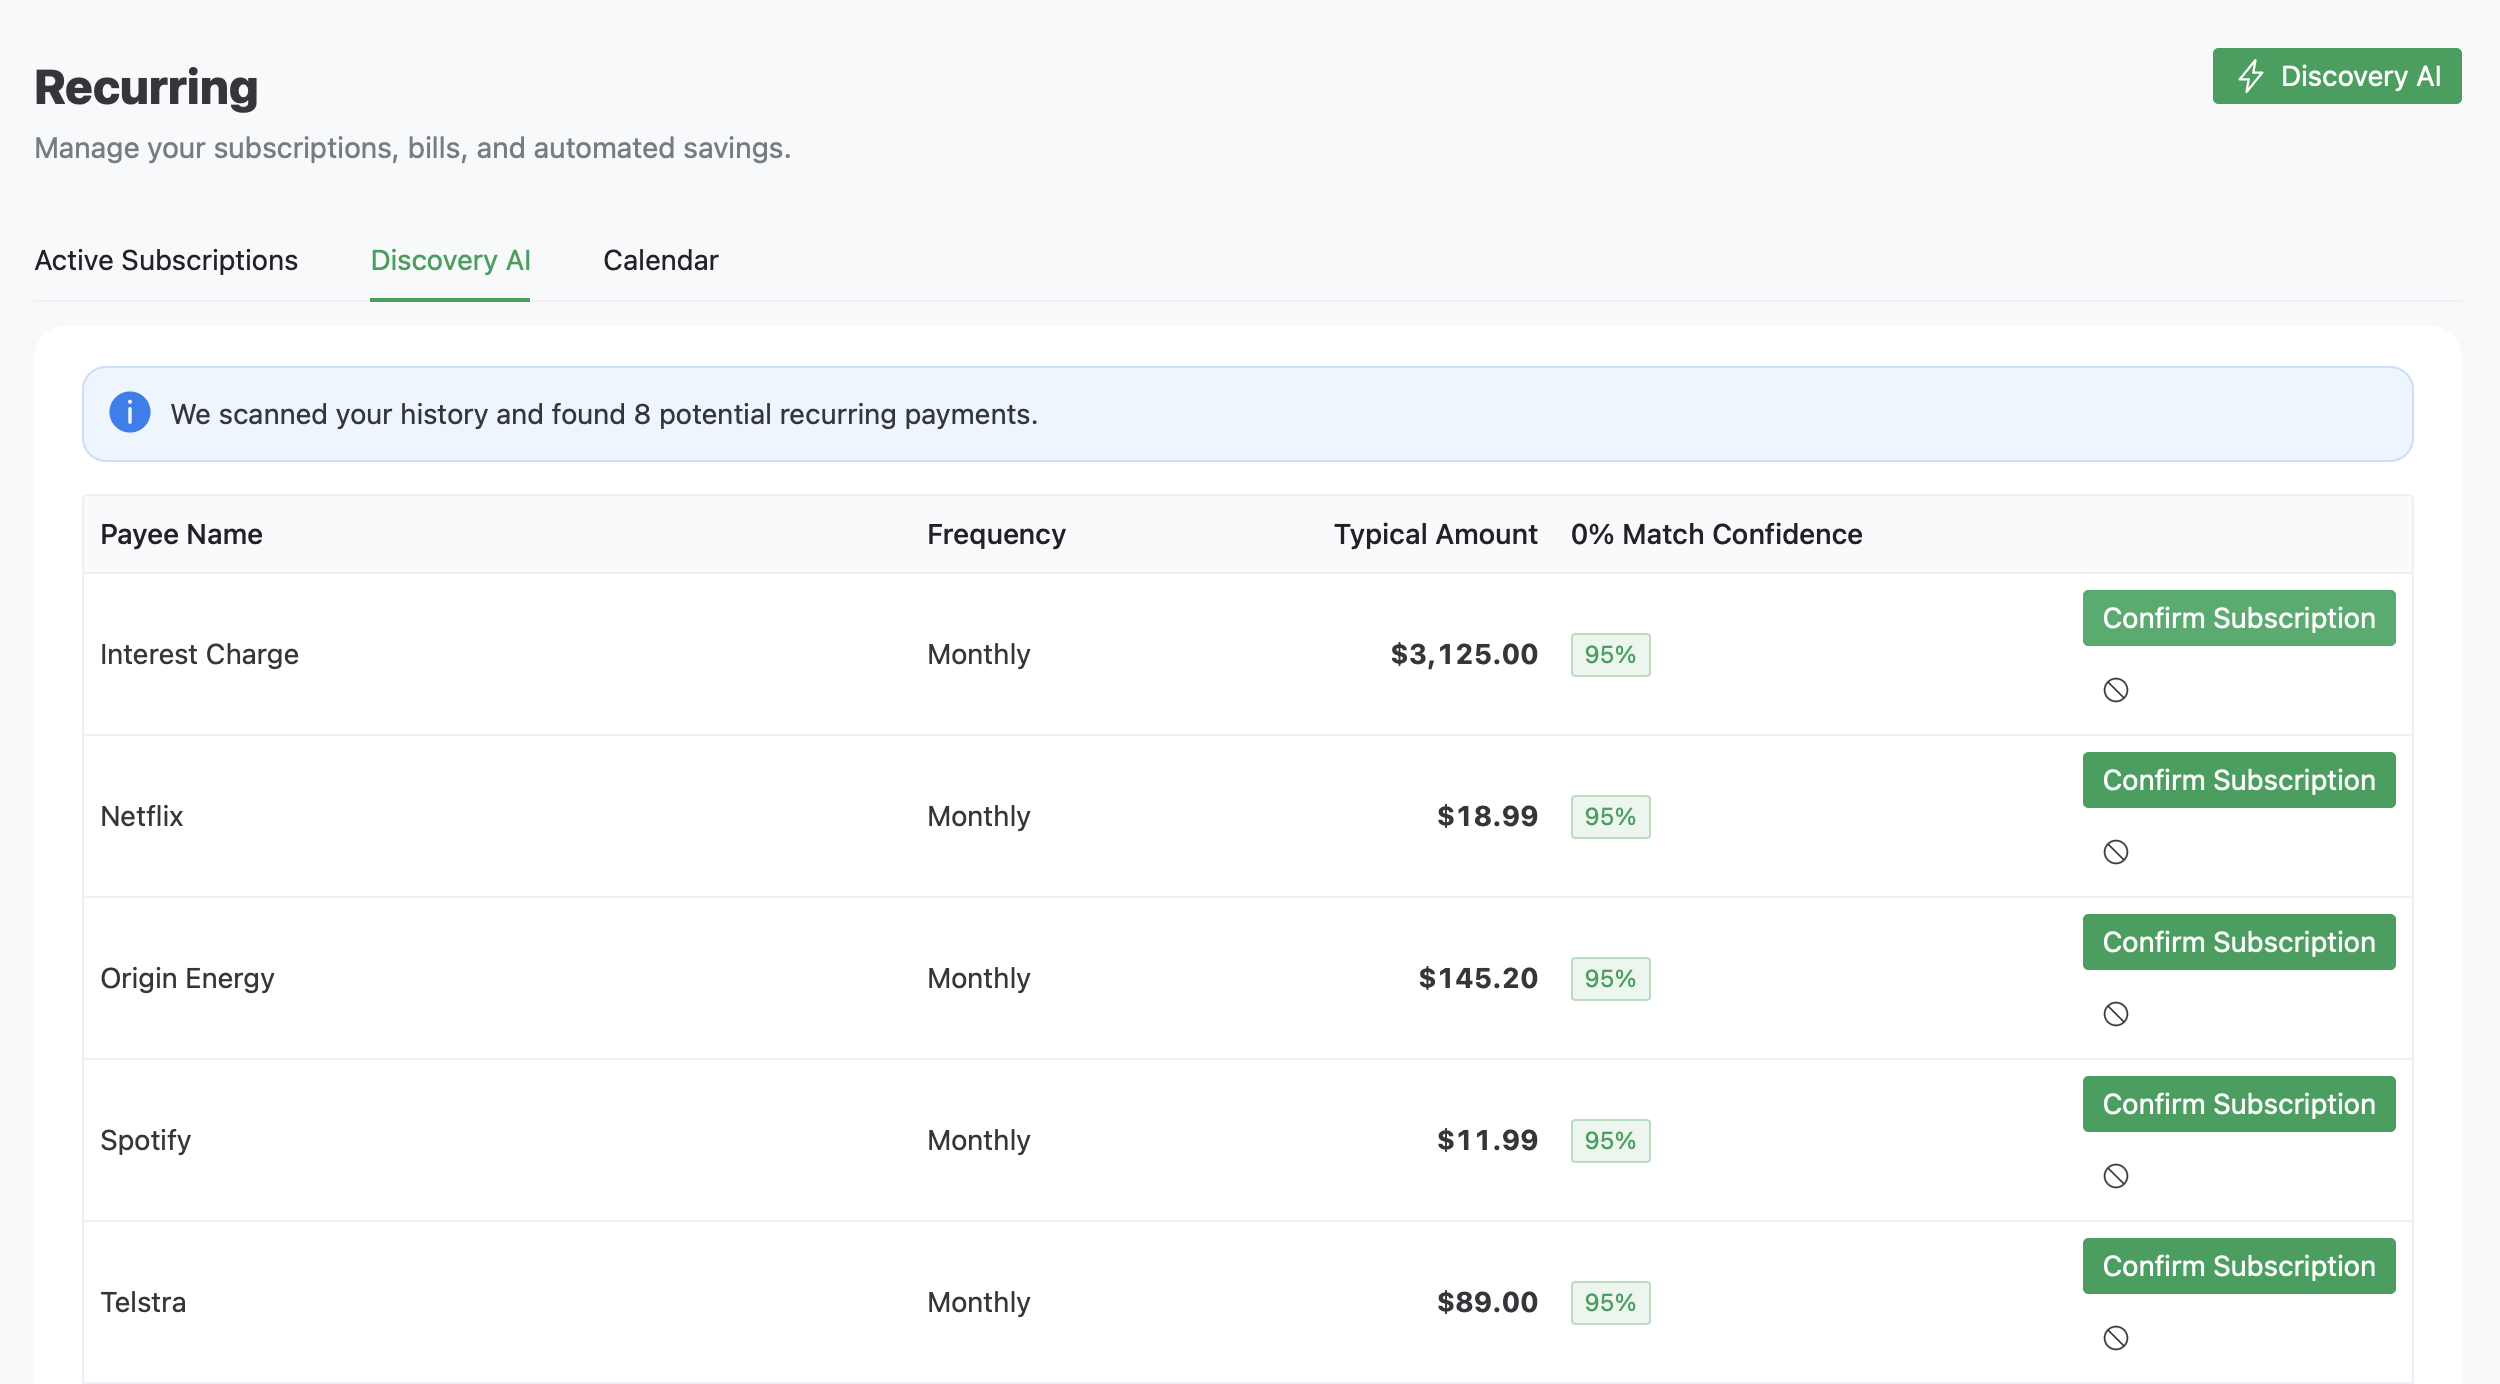Click the ignore icon for Interest Charge

tap(2115, 690)
